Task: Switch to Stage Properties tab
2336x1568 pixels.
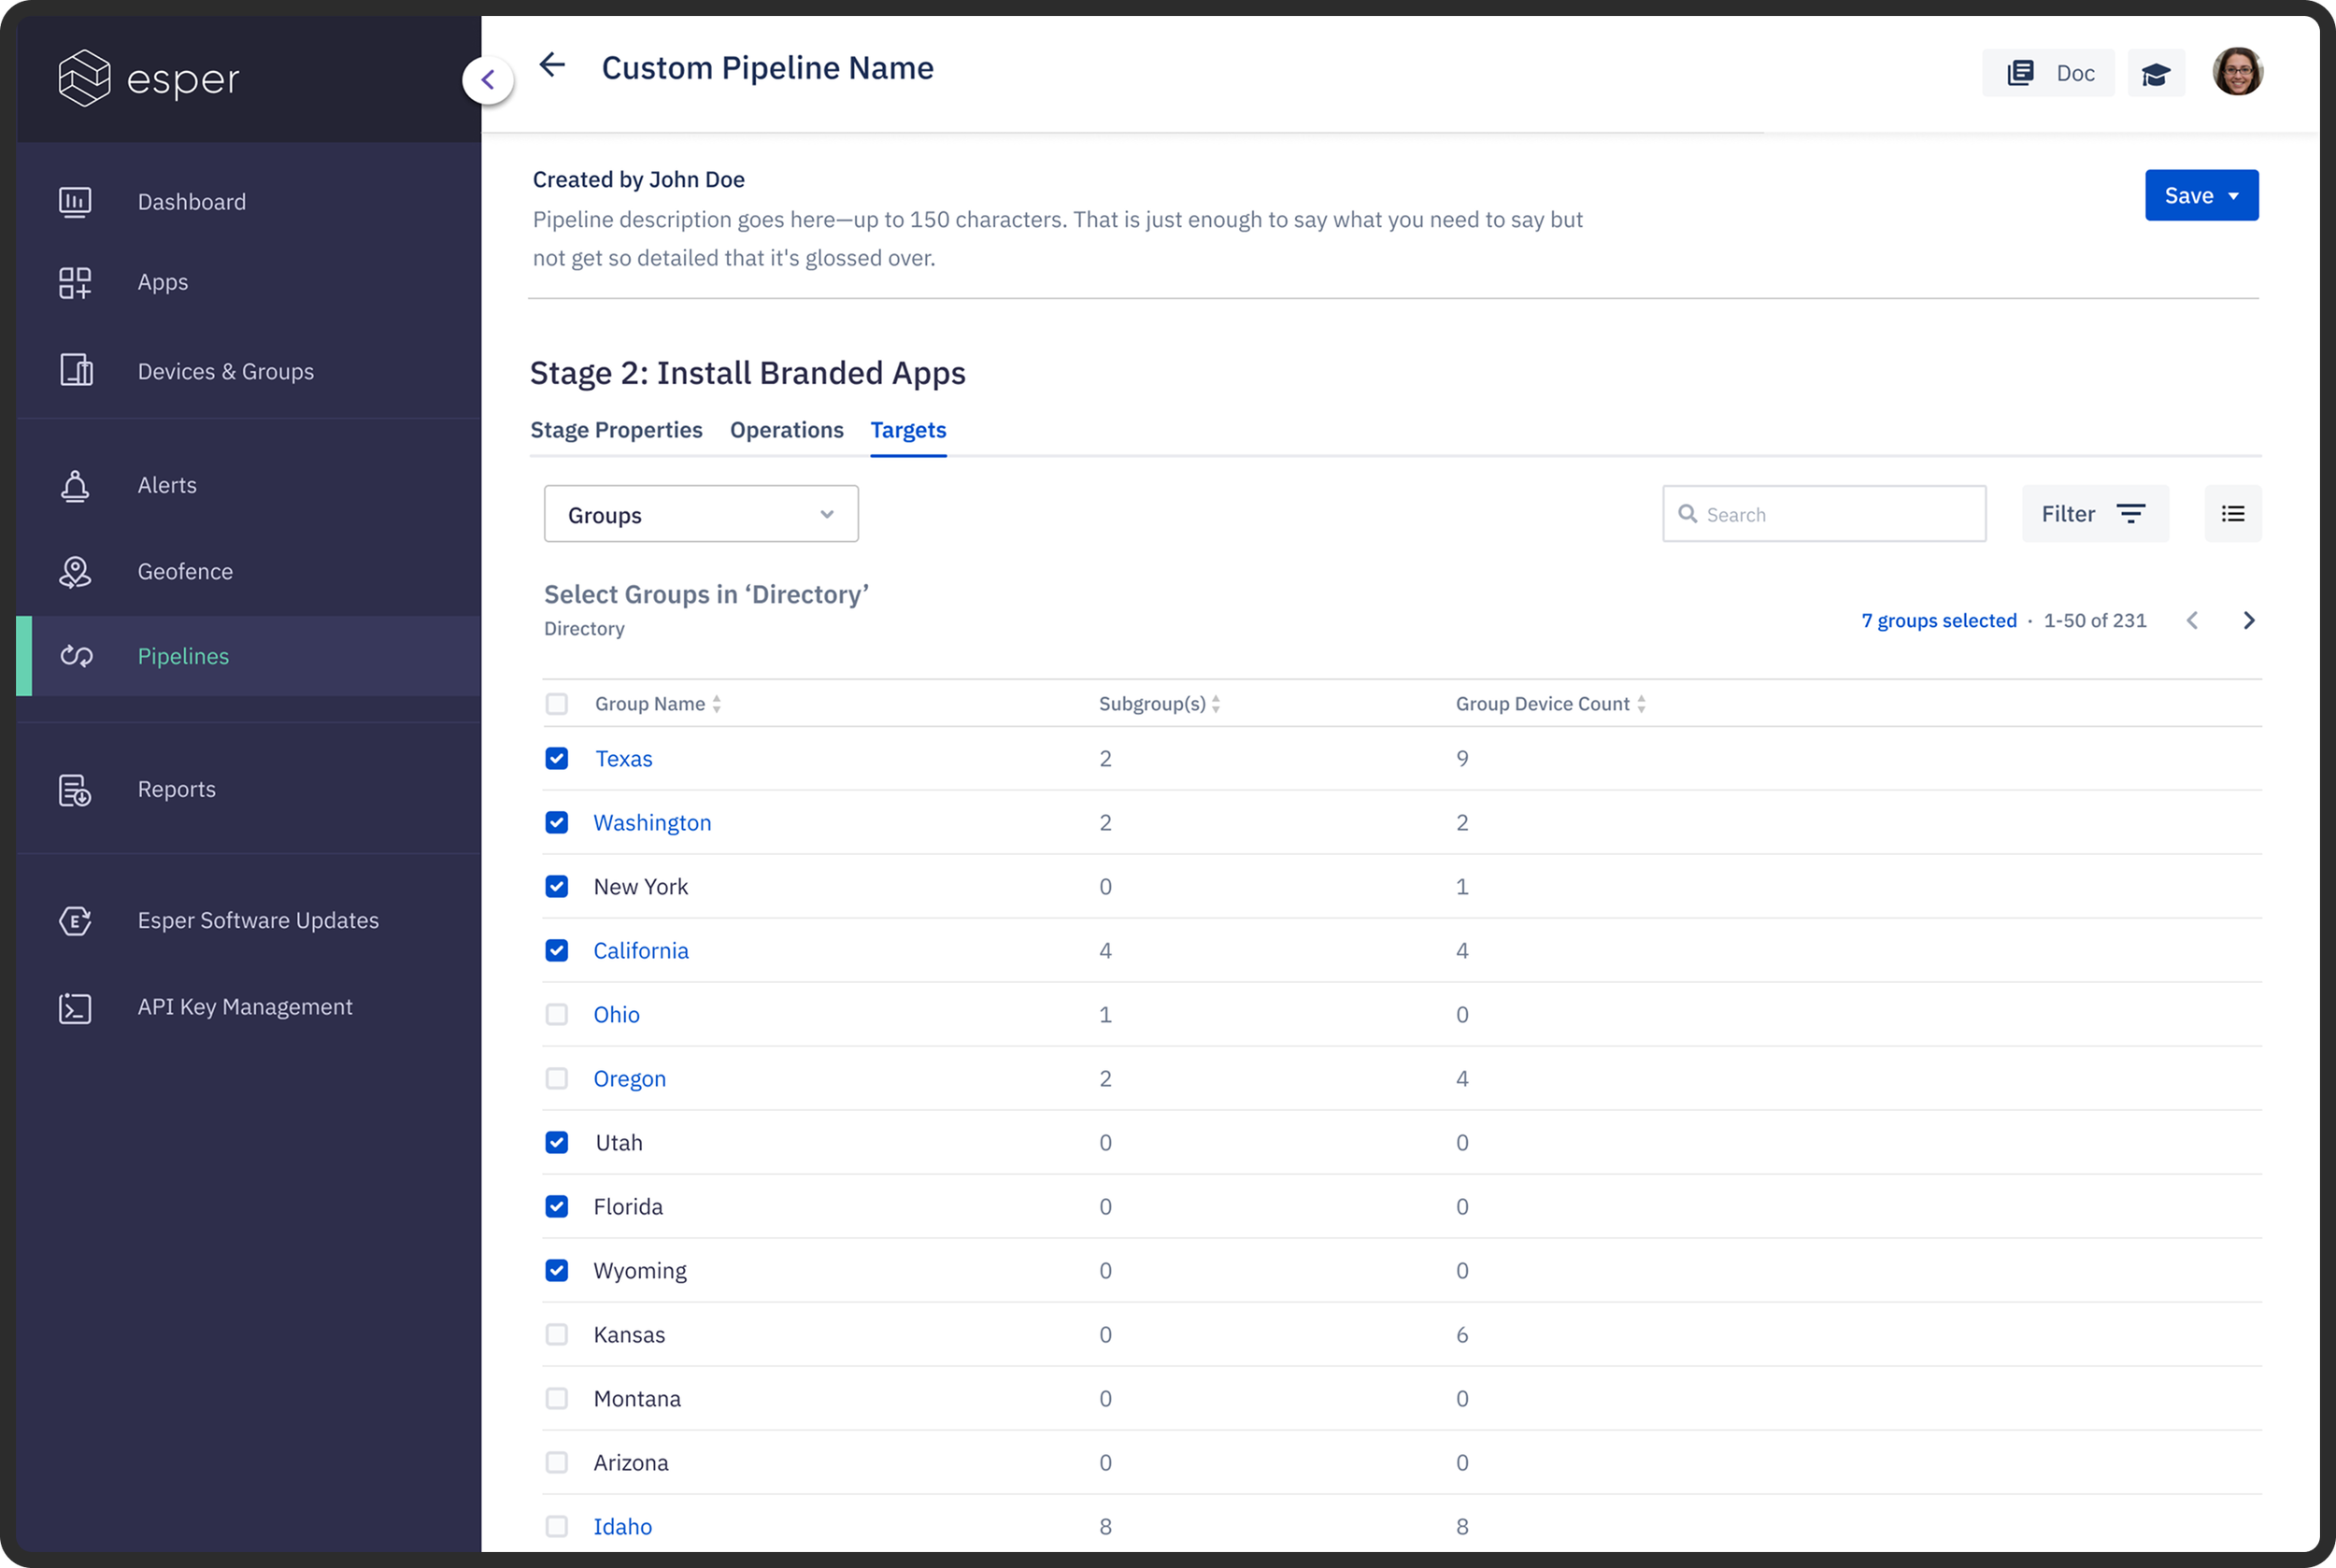Action: point(616,430)
